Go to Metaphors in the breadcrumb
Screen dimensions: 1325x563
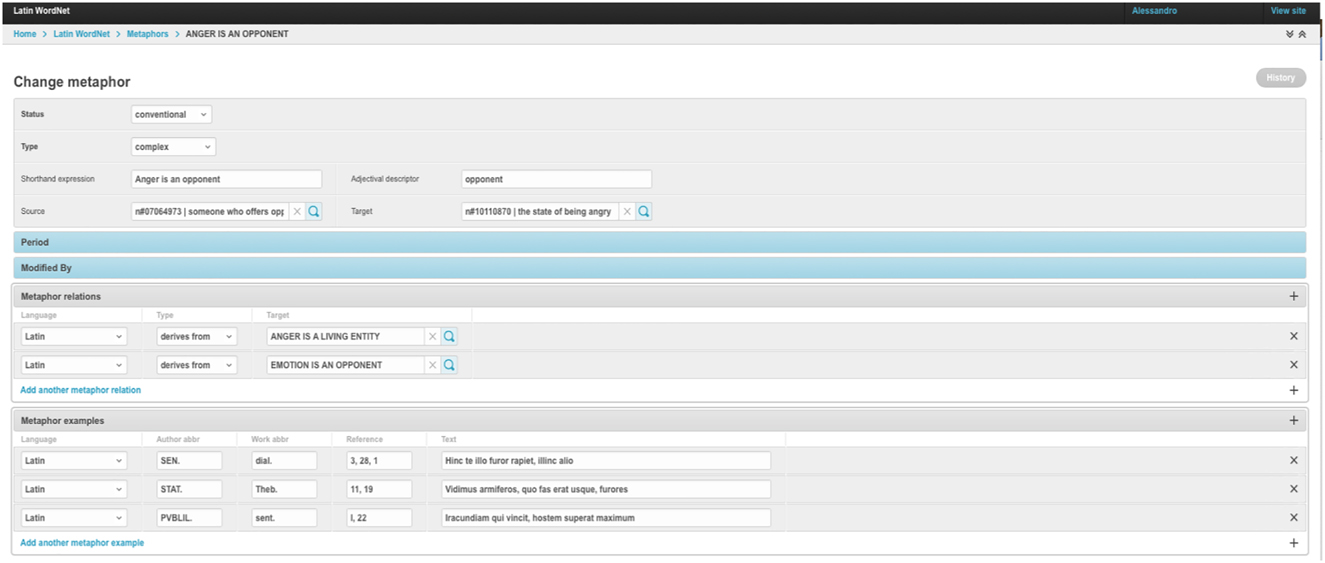[x=147, y=34]
